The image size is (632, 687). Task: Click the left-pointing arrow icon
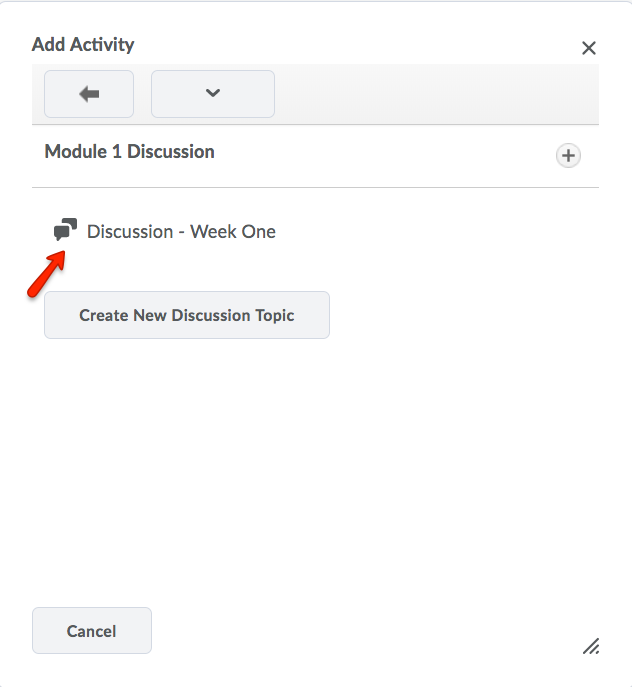pyautogui.click(x=89, y=94)
